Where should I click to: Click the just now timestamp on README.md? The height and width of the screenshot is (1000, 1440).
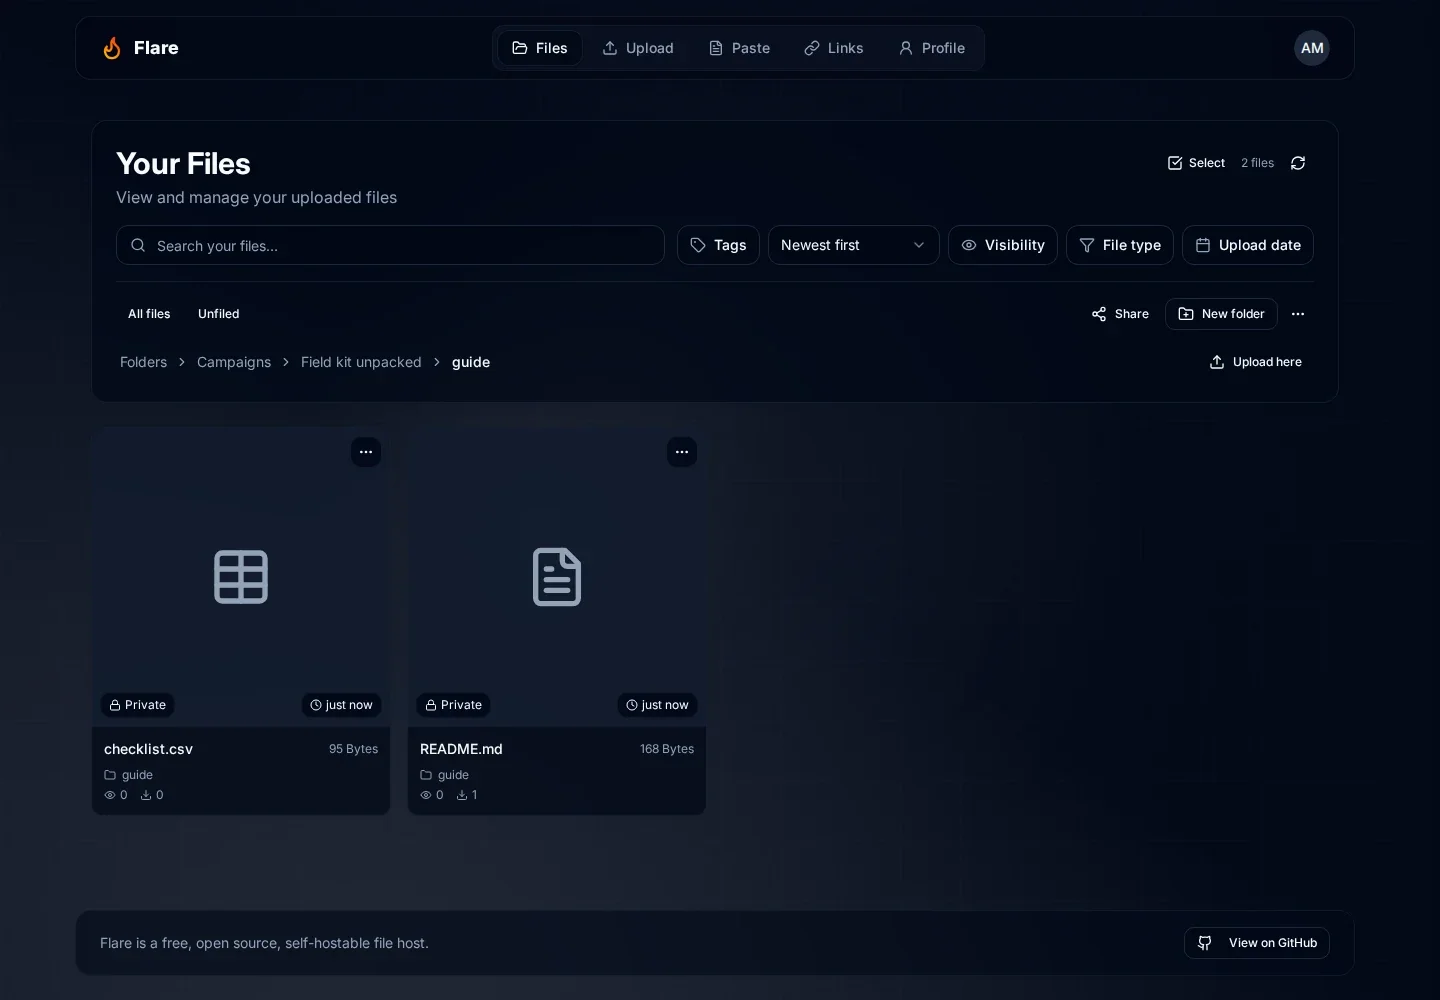click(x=657, y=705)
